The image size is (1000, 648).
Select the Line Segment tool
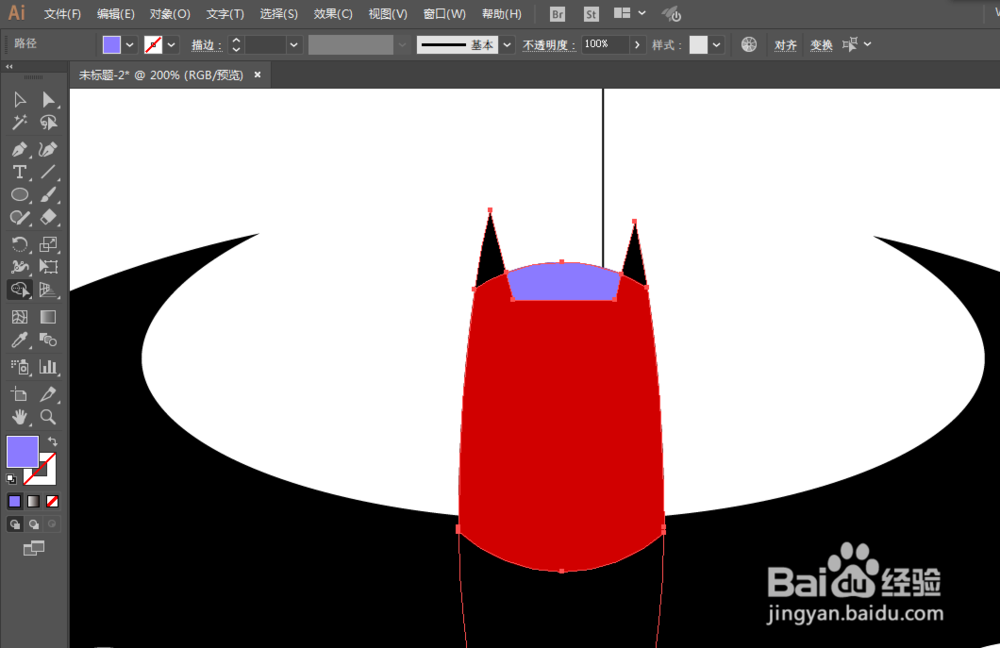(x=48, y=172)
